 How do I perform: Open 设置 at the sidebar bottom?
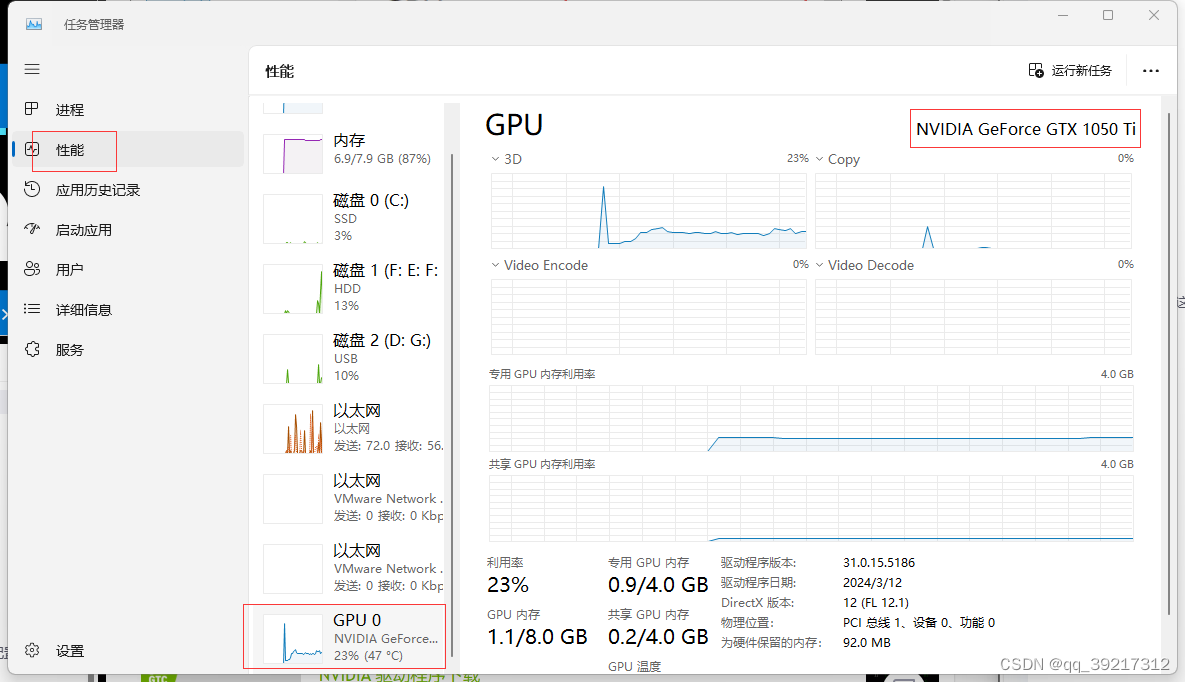coord(128,650)
